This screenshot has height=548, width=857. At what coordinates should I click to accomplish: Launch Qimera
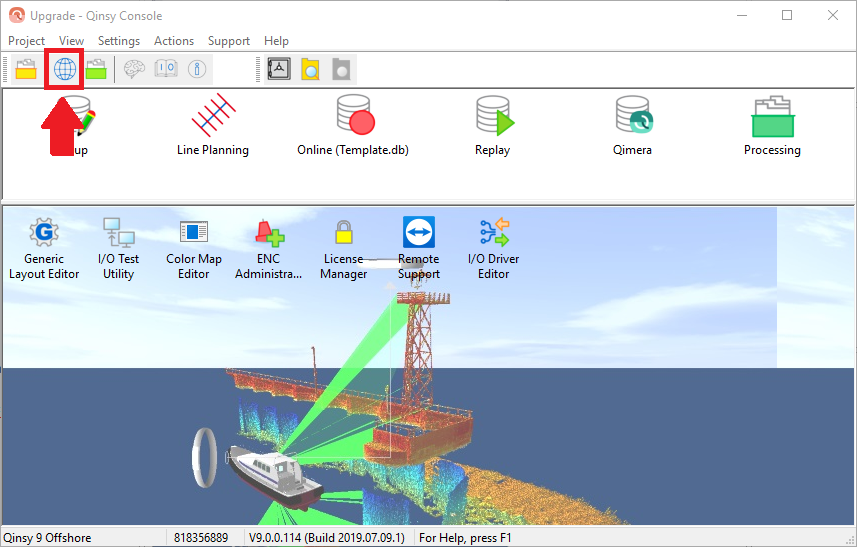click(632, 125)
